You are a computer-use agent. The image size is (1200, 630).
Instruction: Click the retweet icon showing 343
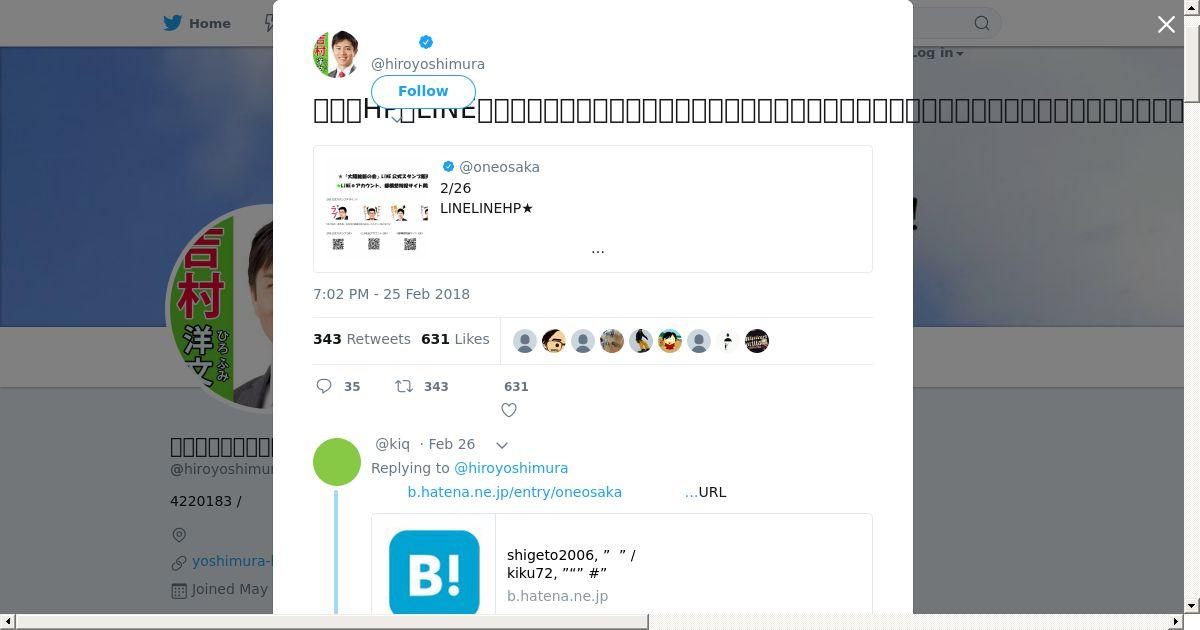[x=404, y=386]
